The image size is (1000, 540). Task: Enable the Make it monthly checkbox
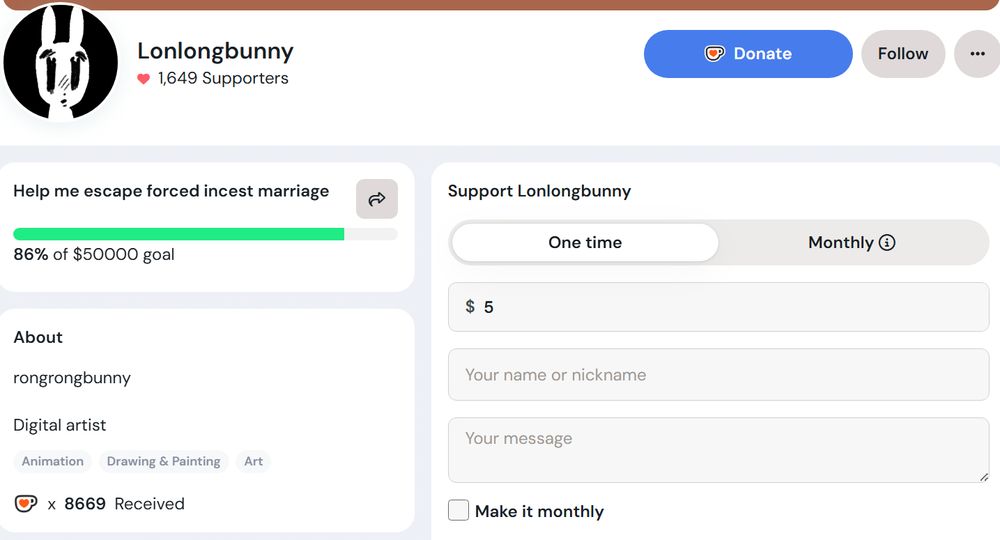[x=458, y=511]
